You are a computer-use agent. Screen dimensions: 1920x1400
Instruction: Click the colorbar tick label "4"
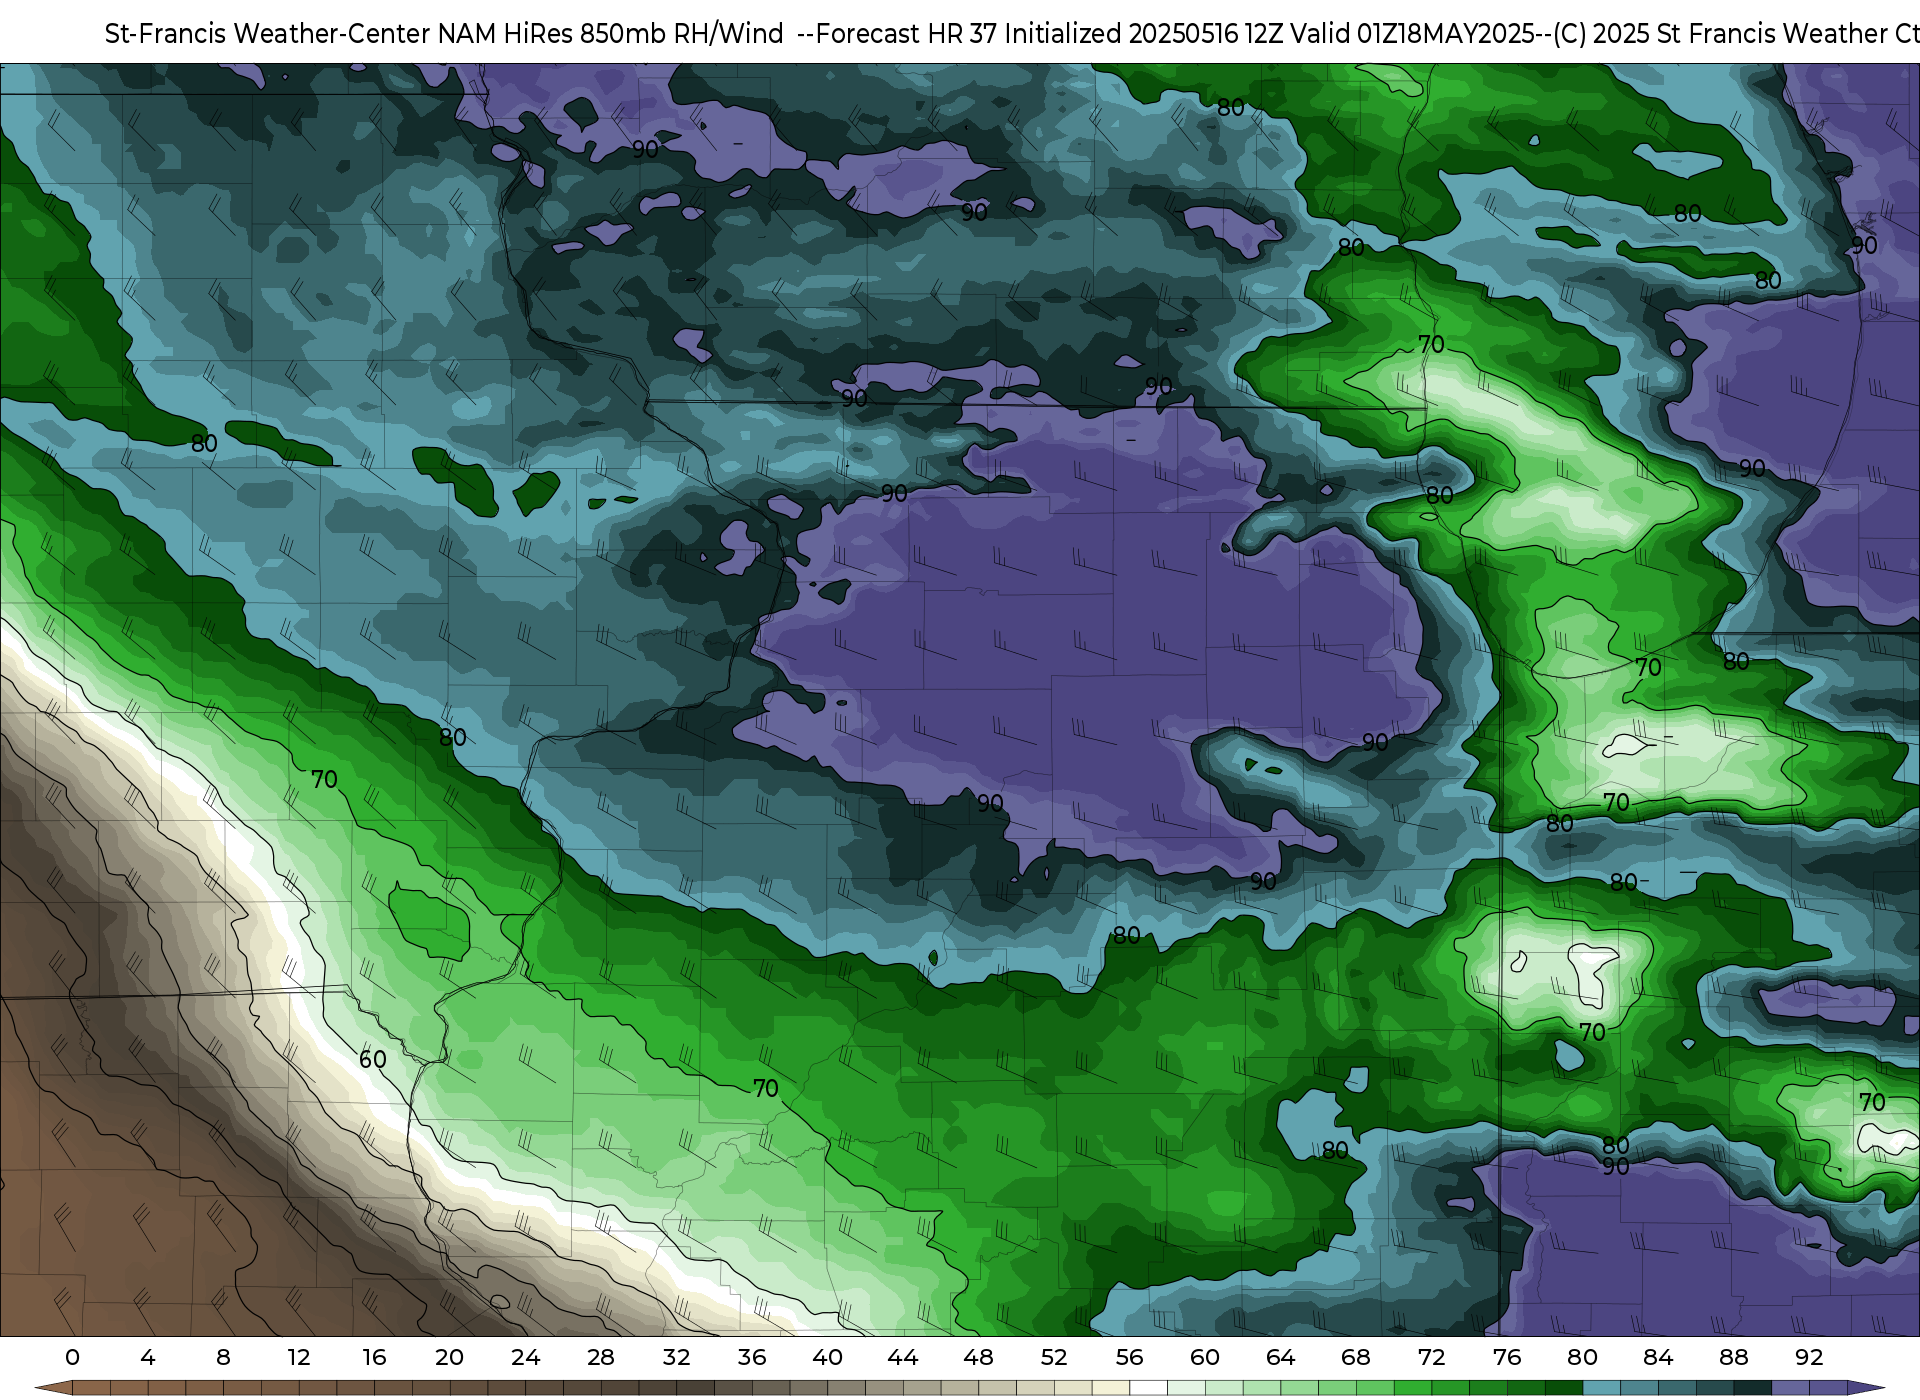(148, 1357)
